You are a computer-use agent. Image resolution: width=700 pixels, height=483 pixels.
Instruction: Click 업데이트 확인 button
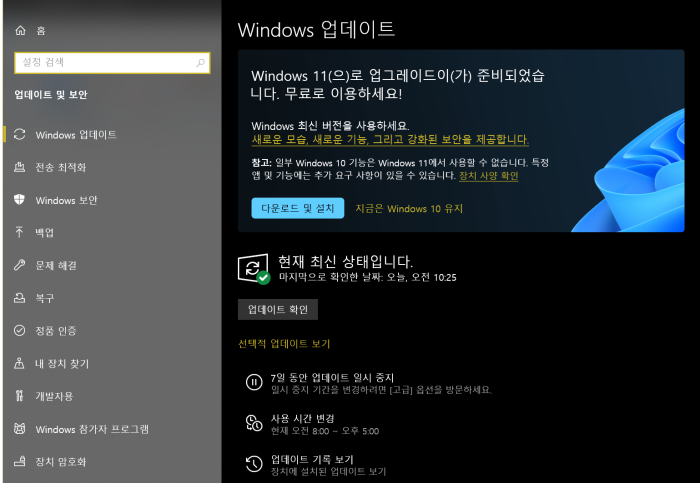pos(278,309)
